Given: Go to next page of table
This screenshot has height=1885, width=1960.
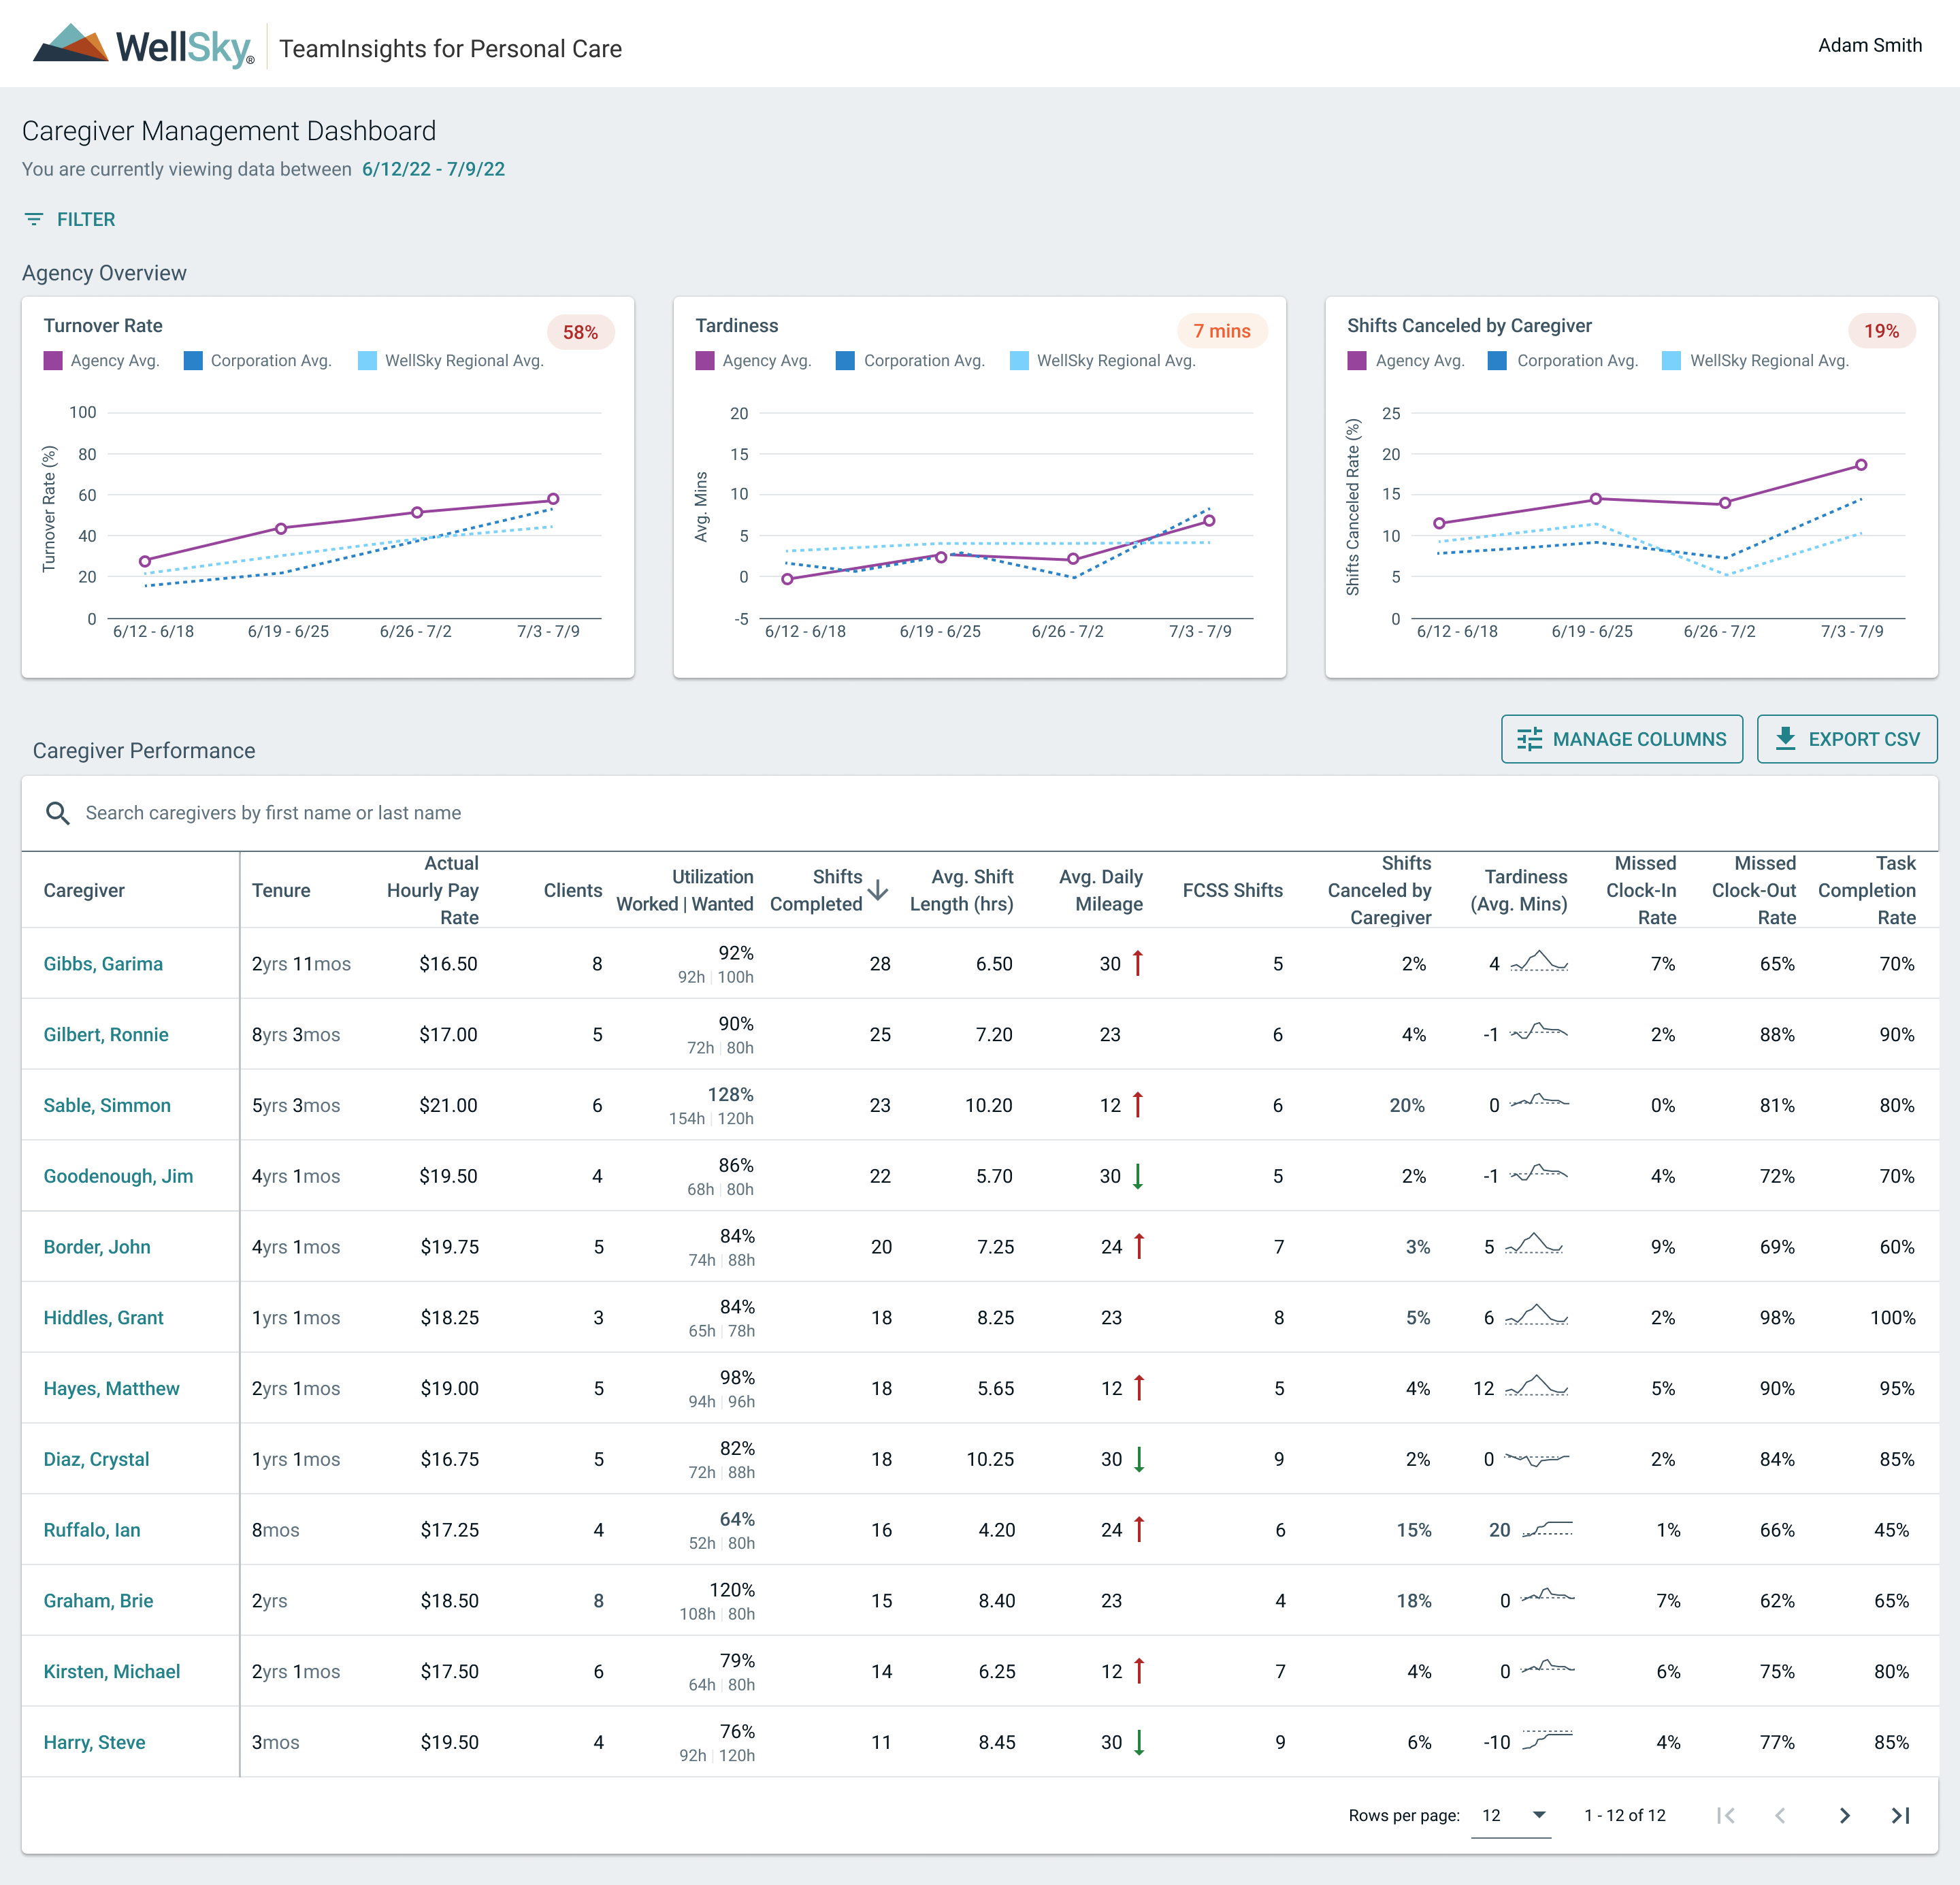Looking at the screenshot, I should click(x=1845, y=1815).
